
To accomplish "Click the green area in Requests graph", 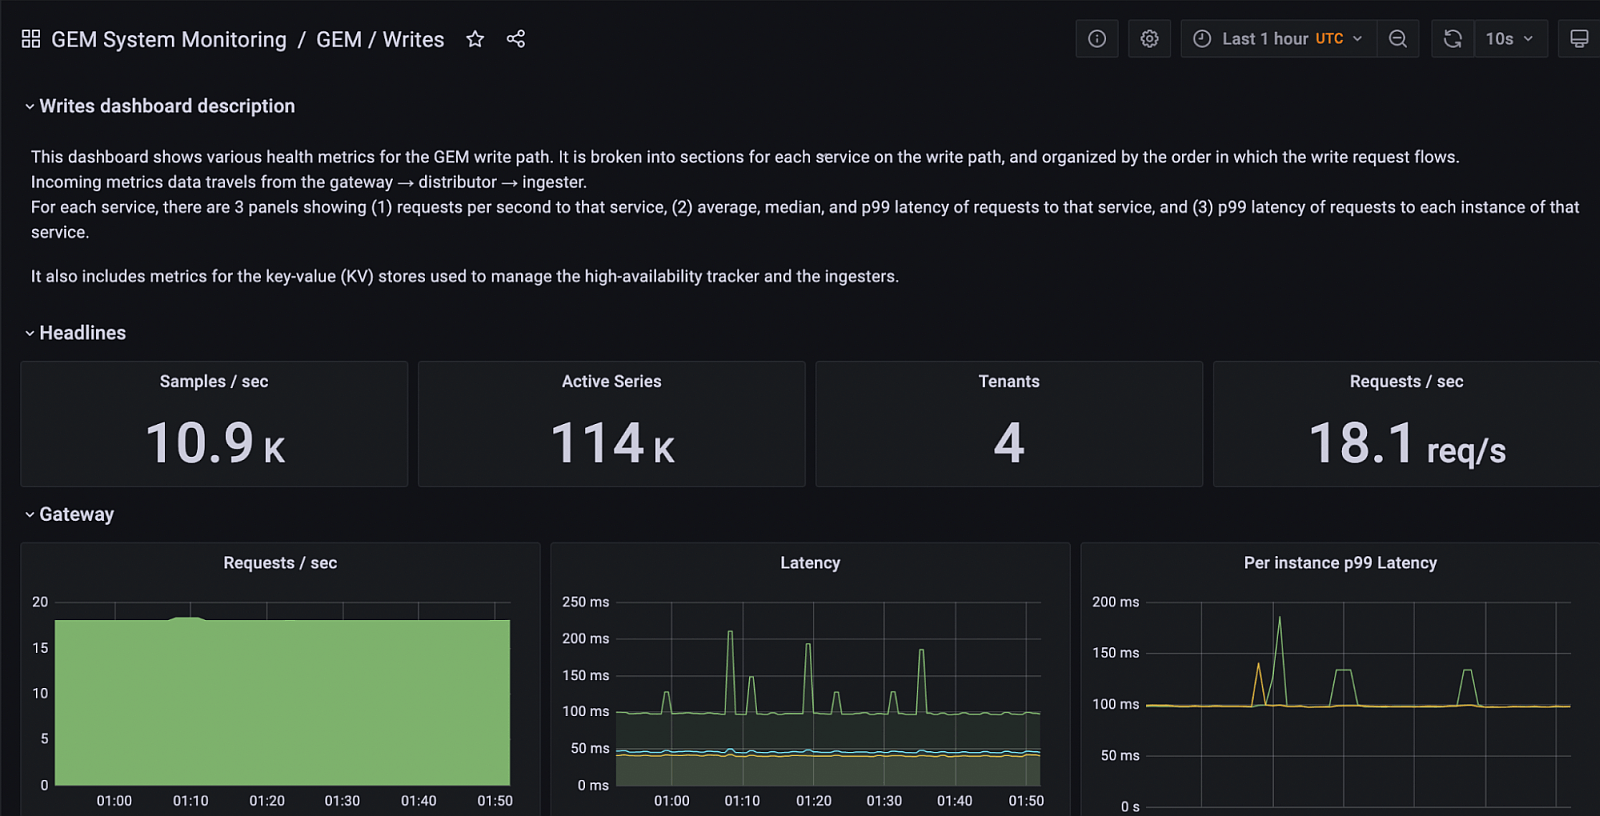I will tap(282, 702).
